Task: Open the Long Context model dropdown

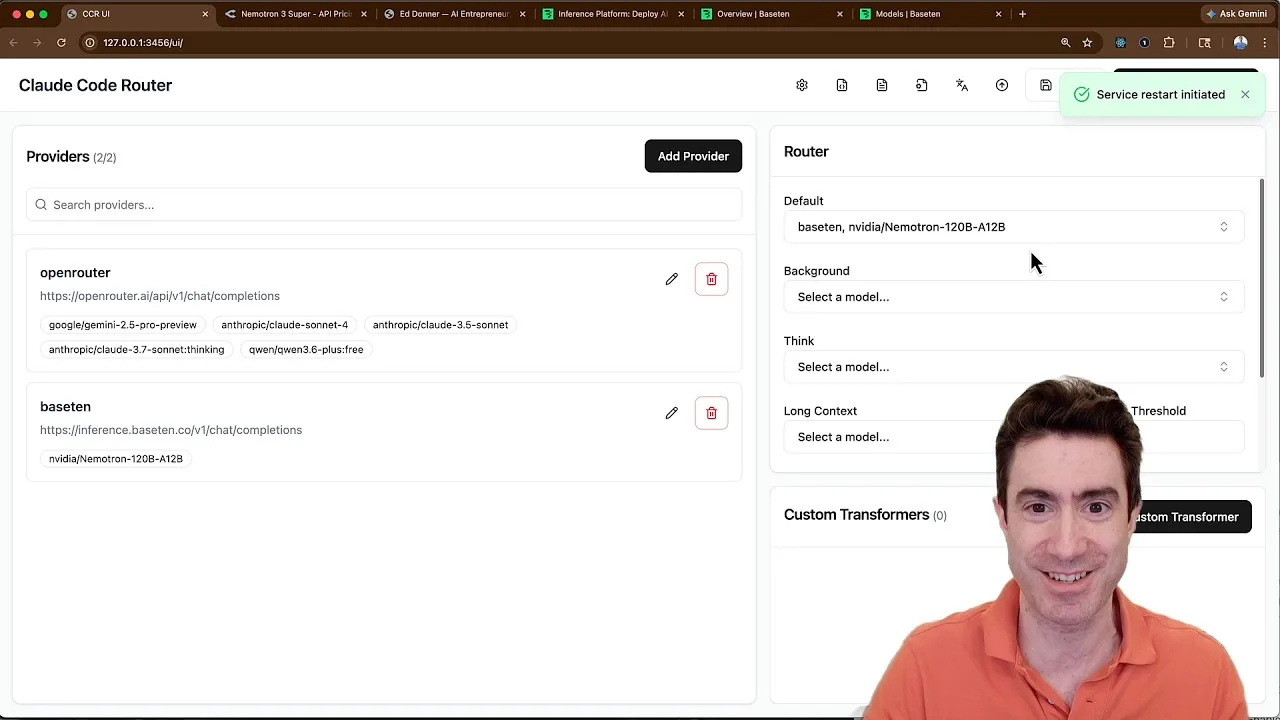Action: coord(890,437)
